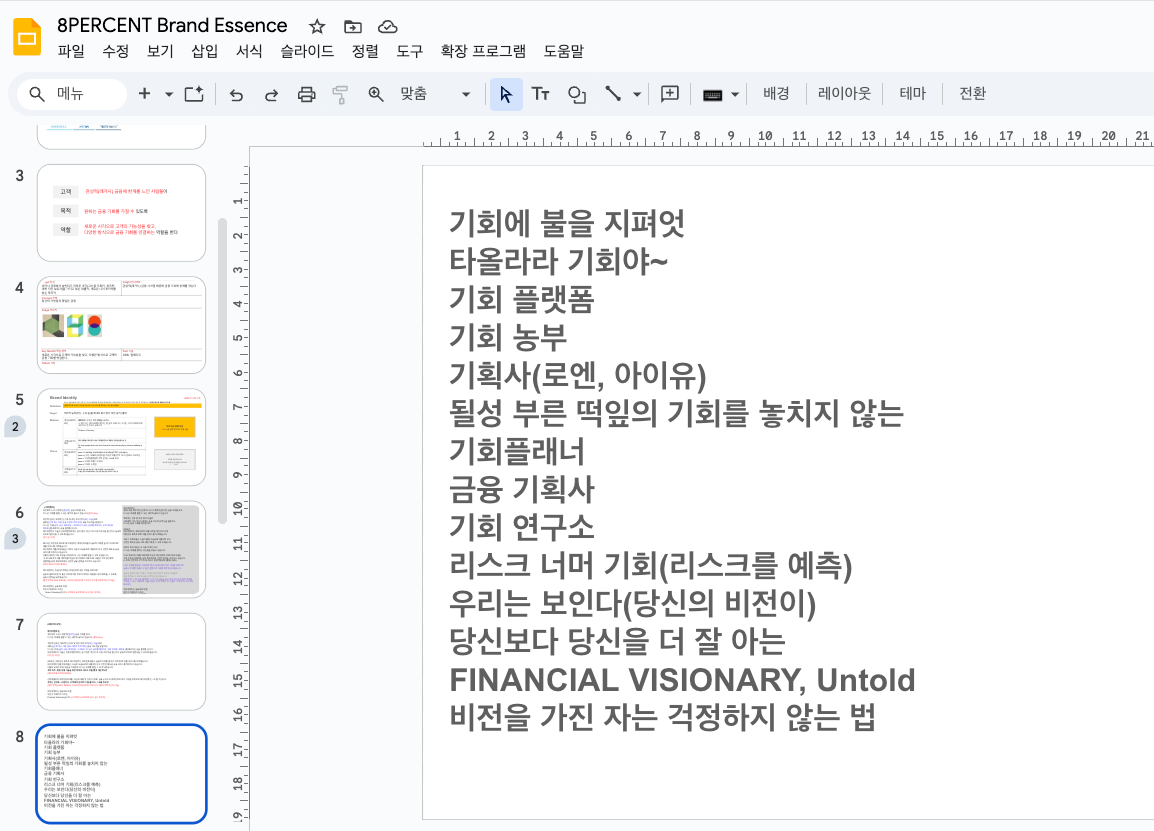The width and height of the screenshot is (1154, 831).
Task: Click the text '될성 부른 떡잎의 기회를 놓치지 않는'
Action: tap(676, 414)
